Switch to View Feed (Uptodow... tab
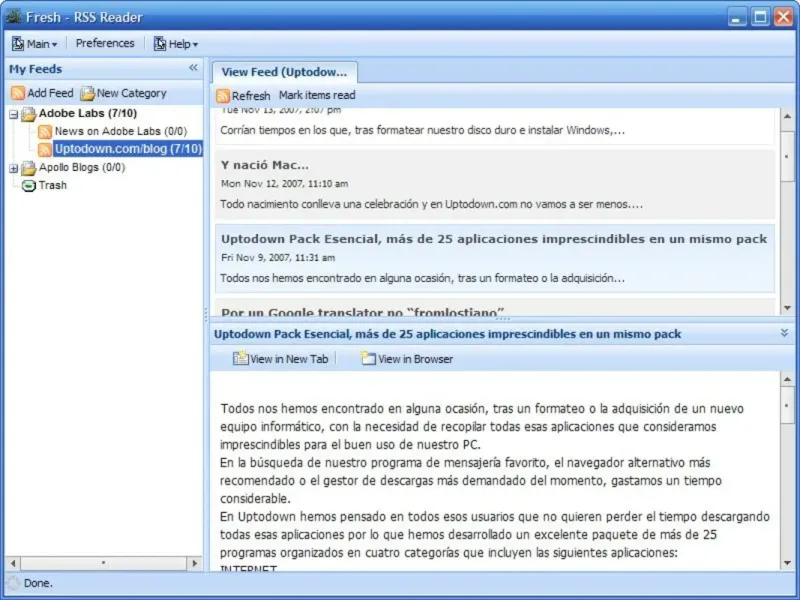This screenshot has width=800, height=600. 285,72
